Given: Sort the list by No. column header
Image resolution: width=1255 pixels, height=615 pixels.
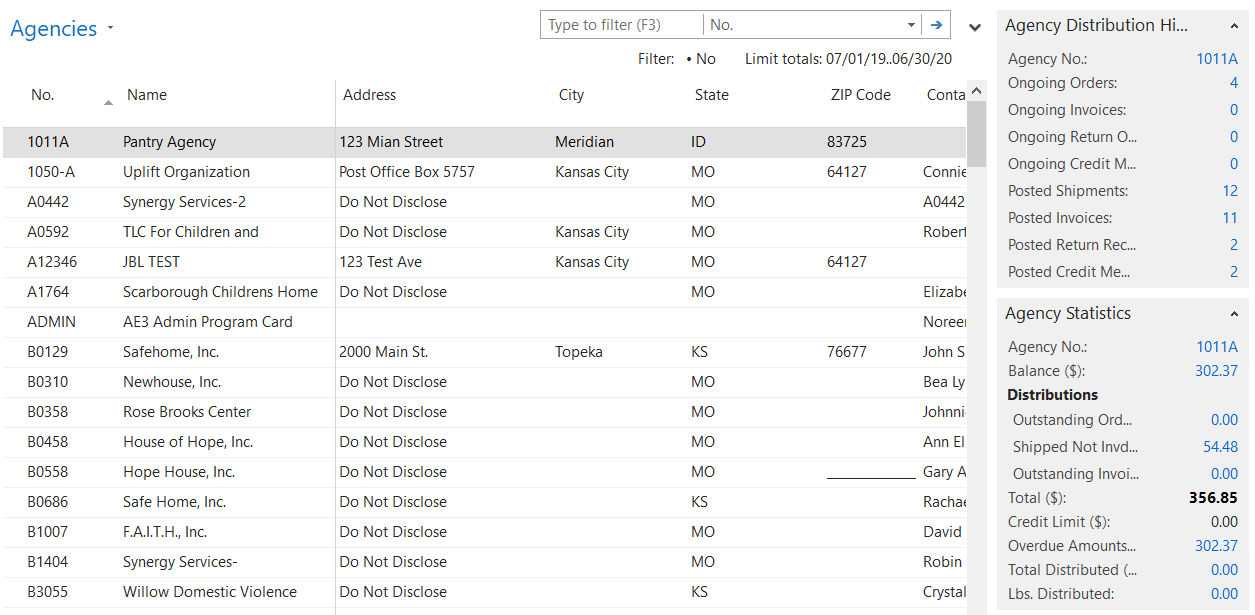Looking at the screenshot, I should tap(43, 95).
